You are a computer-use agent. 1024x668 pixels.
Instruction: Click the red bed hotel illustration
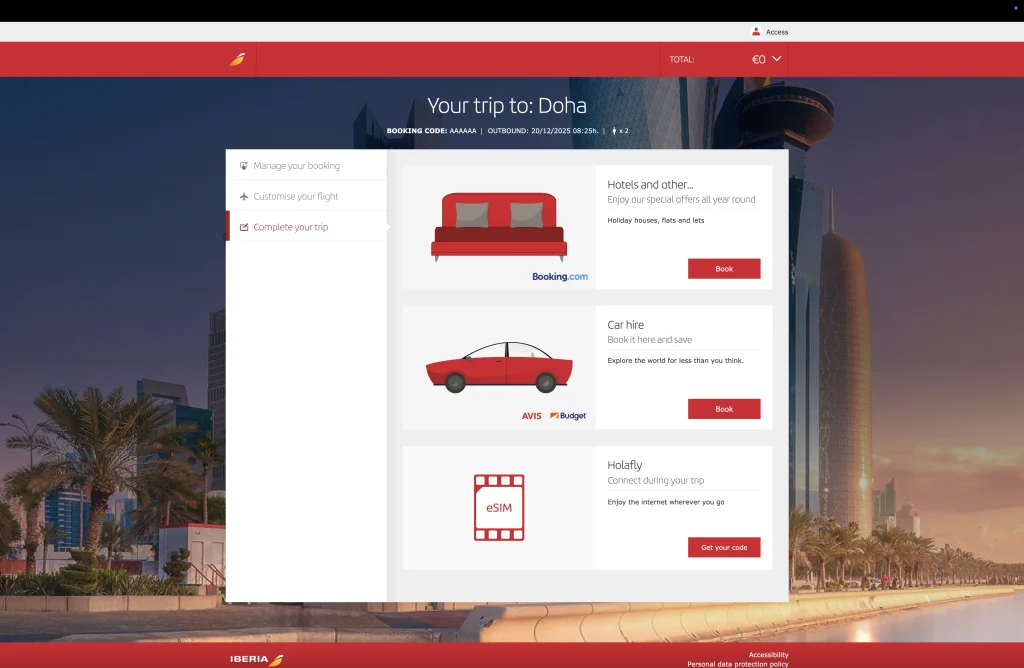pyautogui.click(x=499, y=227)
